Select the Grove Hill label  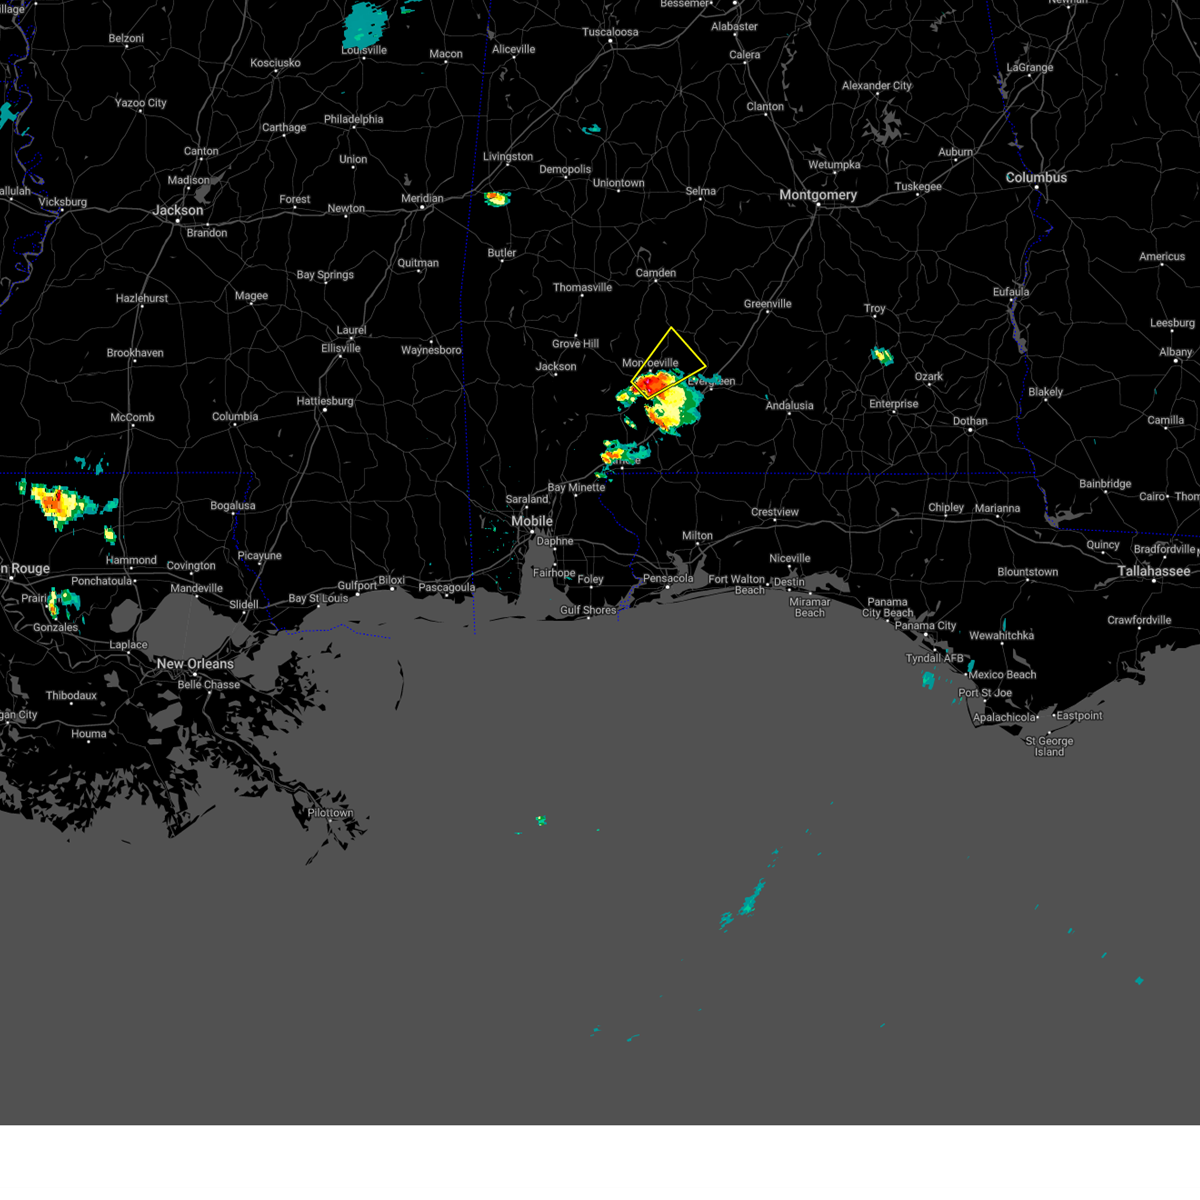click(x=576, y=344)
